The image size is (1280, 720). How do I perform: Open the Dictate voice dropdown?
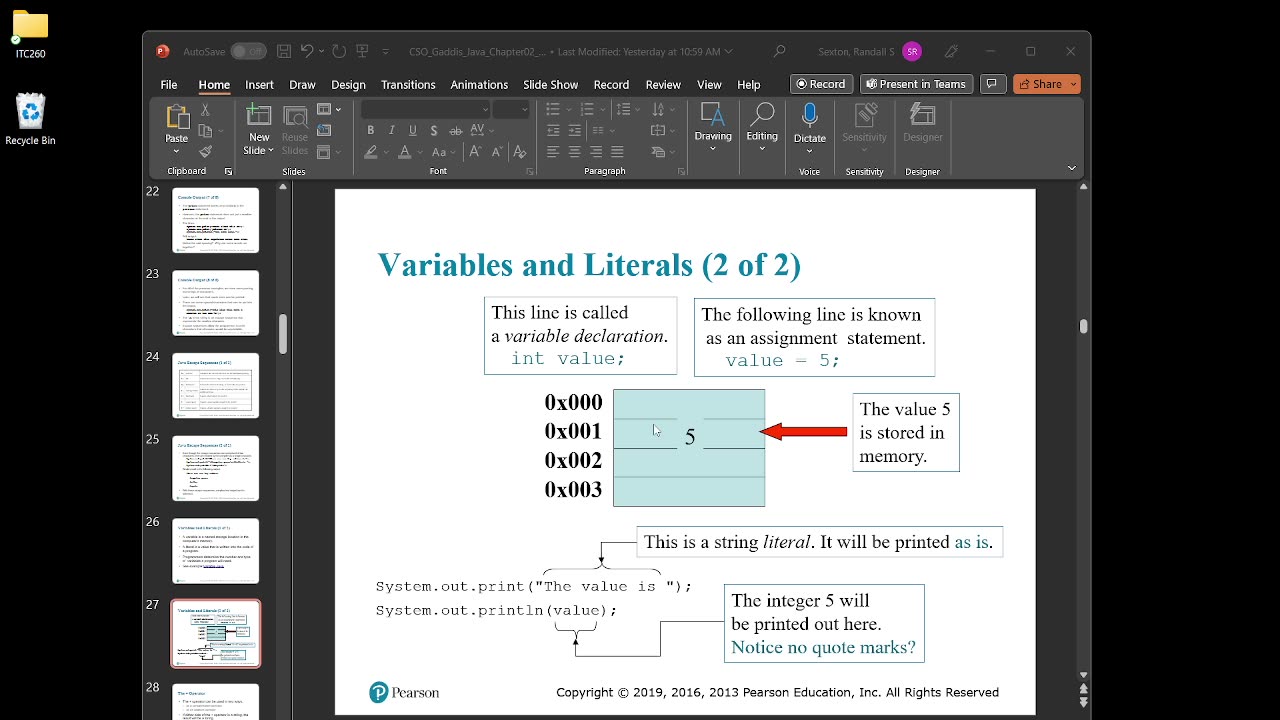point(810,151)
